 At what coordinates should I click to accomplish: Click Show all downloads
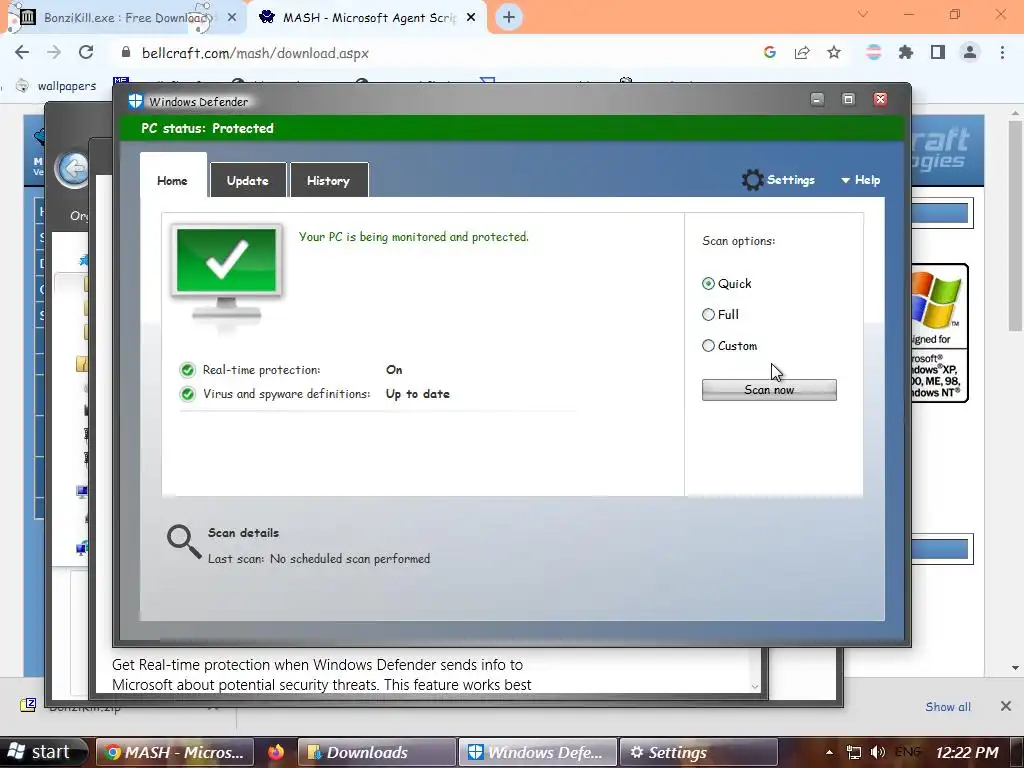pyautogui.click(x=948, y=707)
